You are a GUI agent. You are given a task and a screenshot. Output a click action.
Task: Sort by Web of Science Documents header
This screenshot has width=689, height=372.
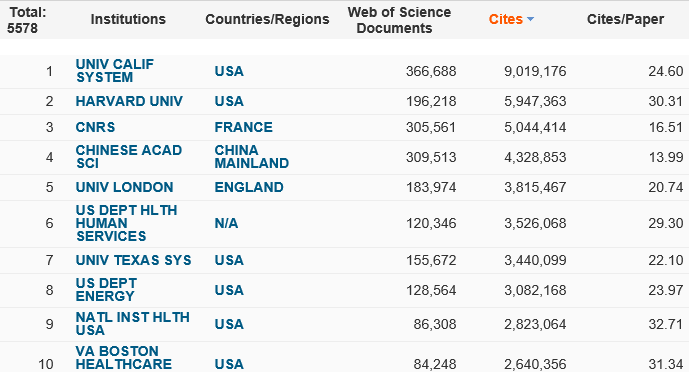(399, 20)
